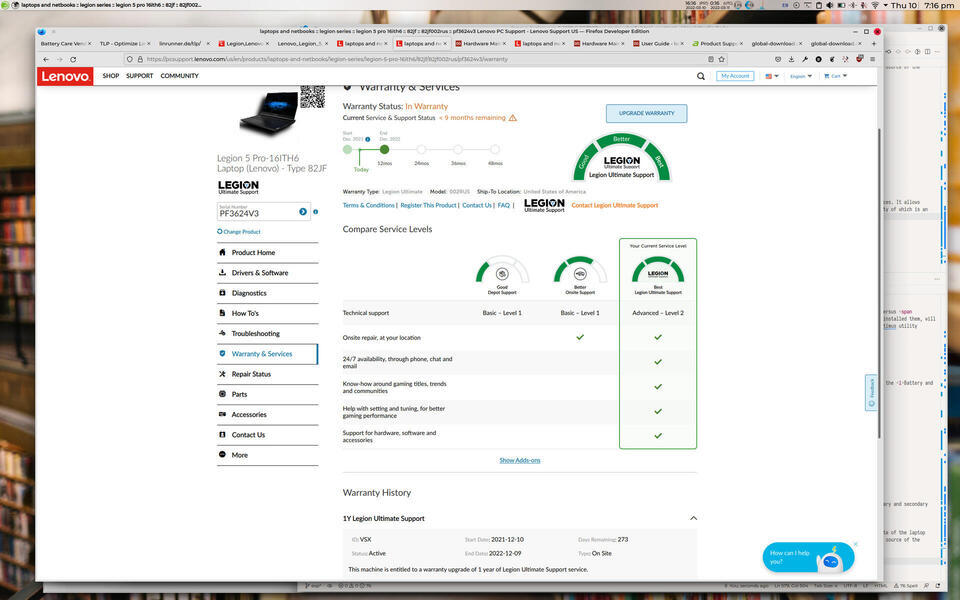This screenshot has height=600, width=960.
Task: Open a new browser tab
Action: pos(874,43)
